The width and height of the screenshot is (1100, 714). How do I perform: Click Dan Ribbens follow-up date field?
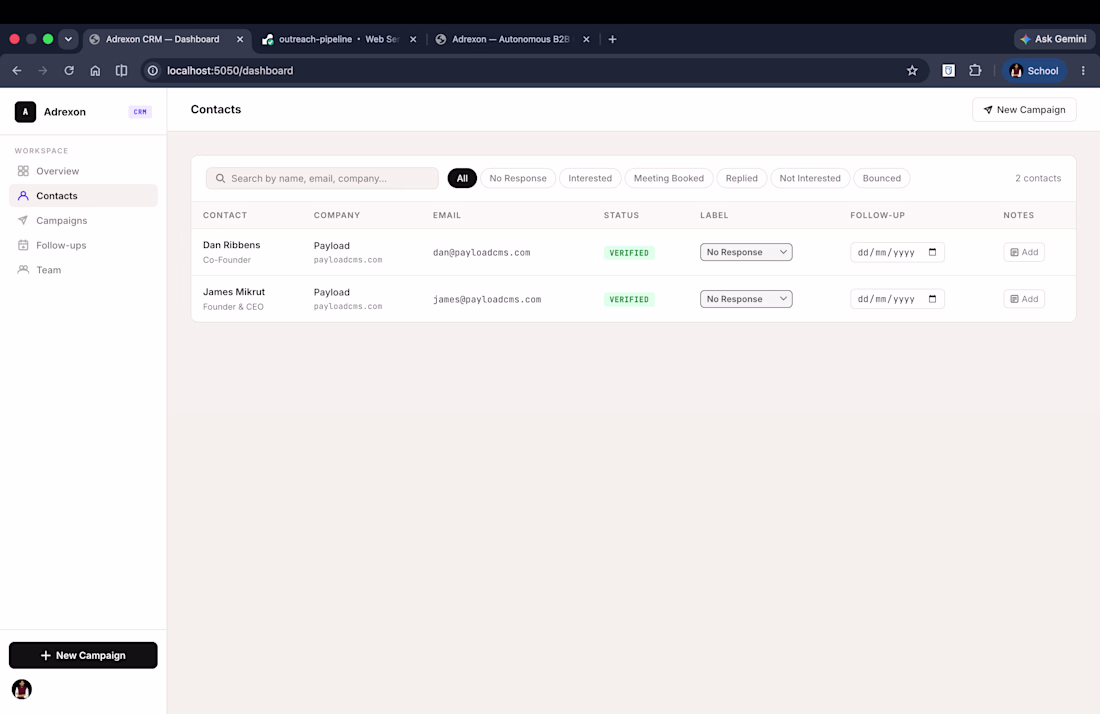[897, 252]
